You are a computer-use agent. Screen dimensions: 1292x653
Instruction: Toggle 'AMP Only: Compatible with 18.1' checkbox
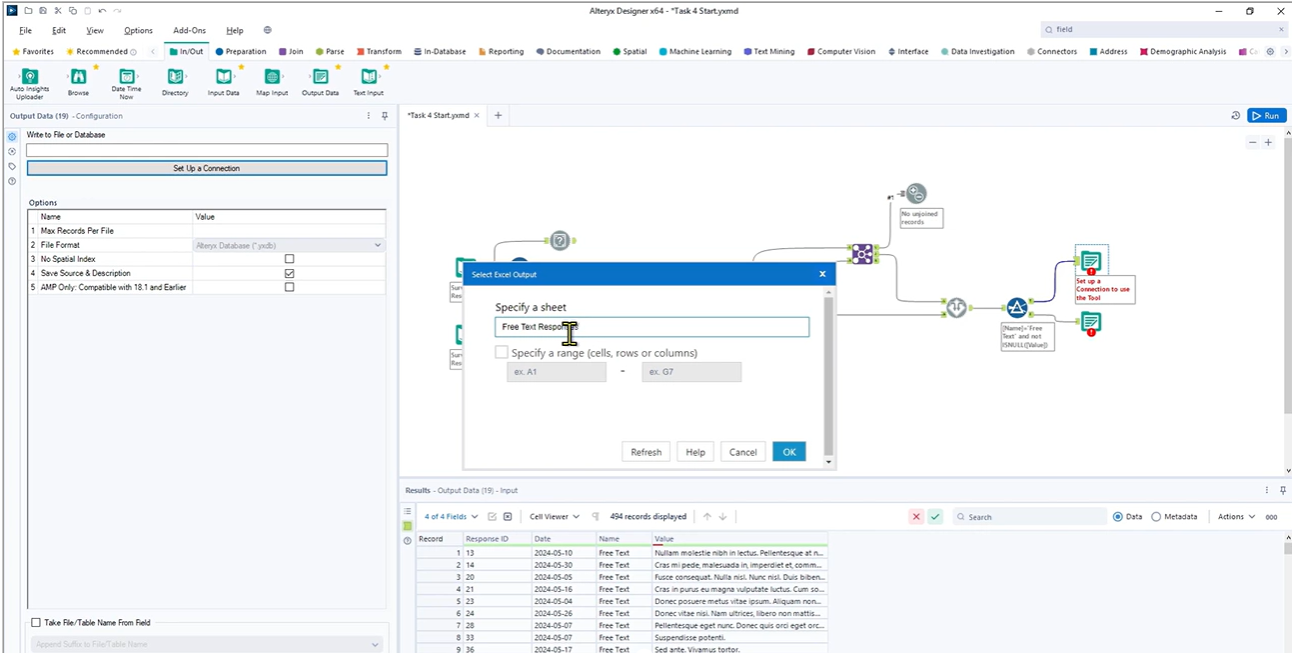[x=289, y=287]
